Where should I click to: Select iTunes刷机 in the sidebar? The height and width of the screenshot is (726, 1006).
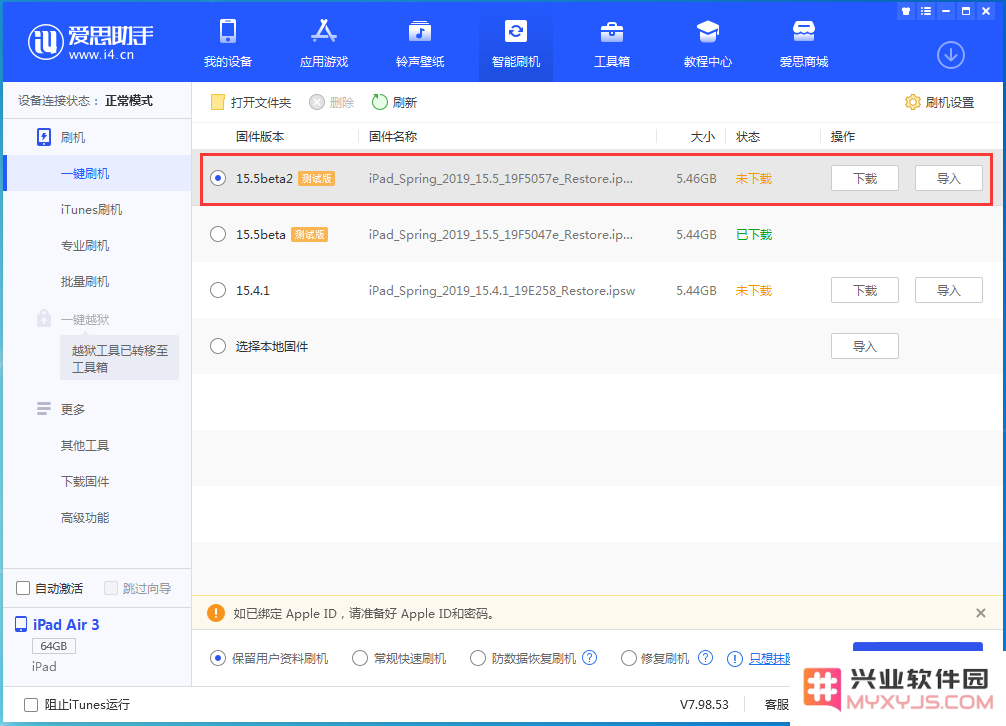click(x=91, y=210)
